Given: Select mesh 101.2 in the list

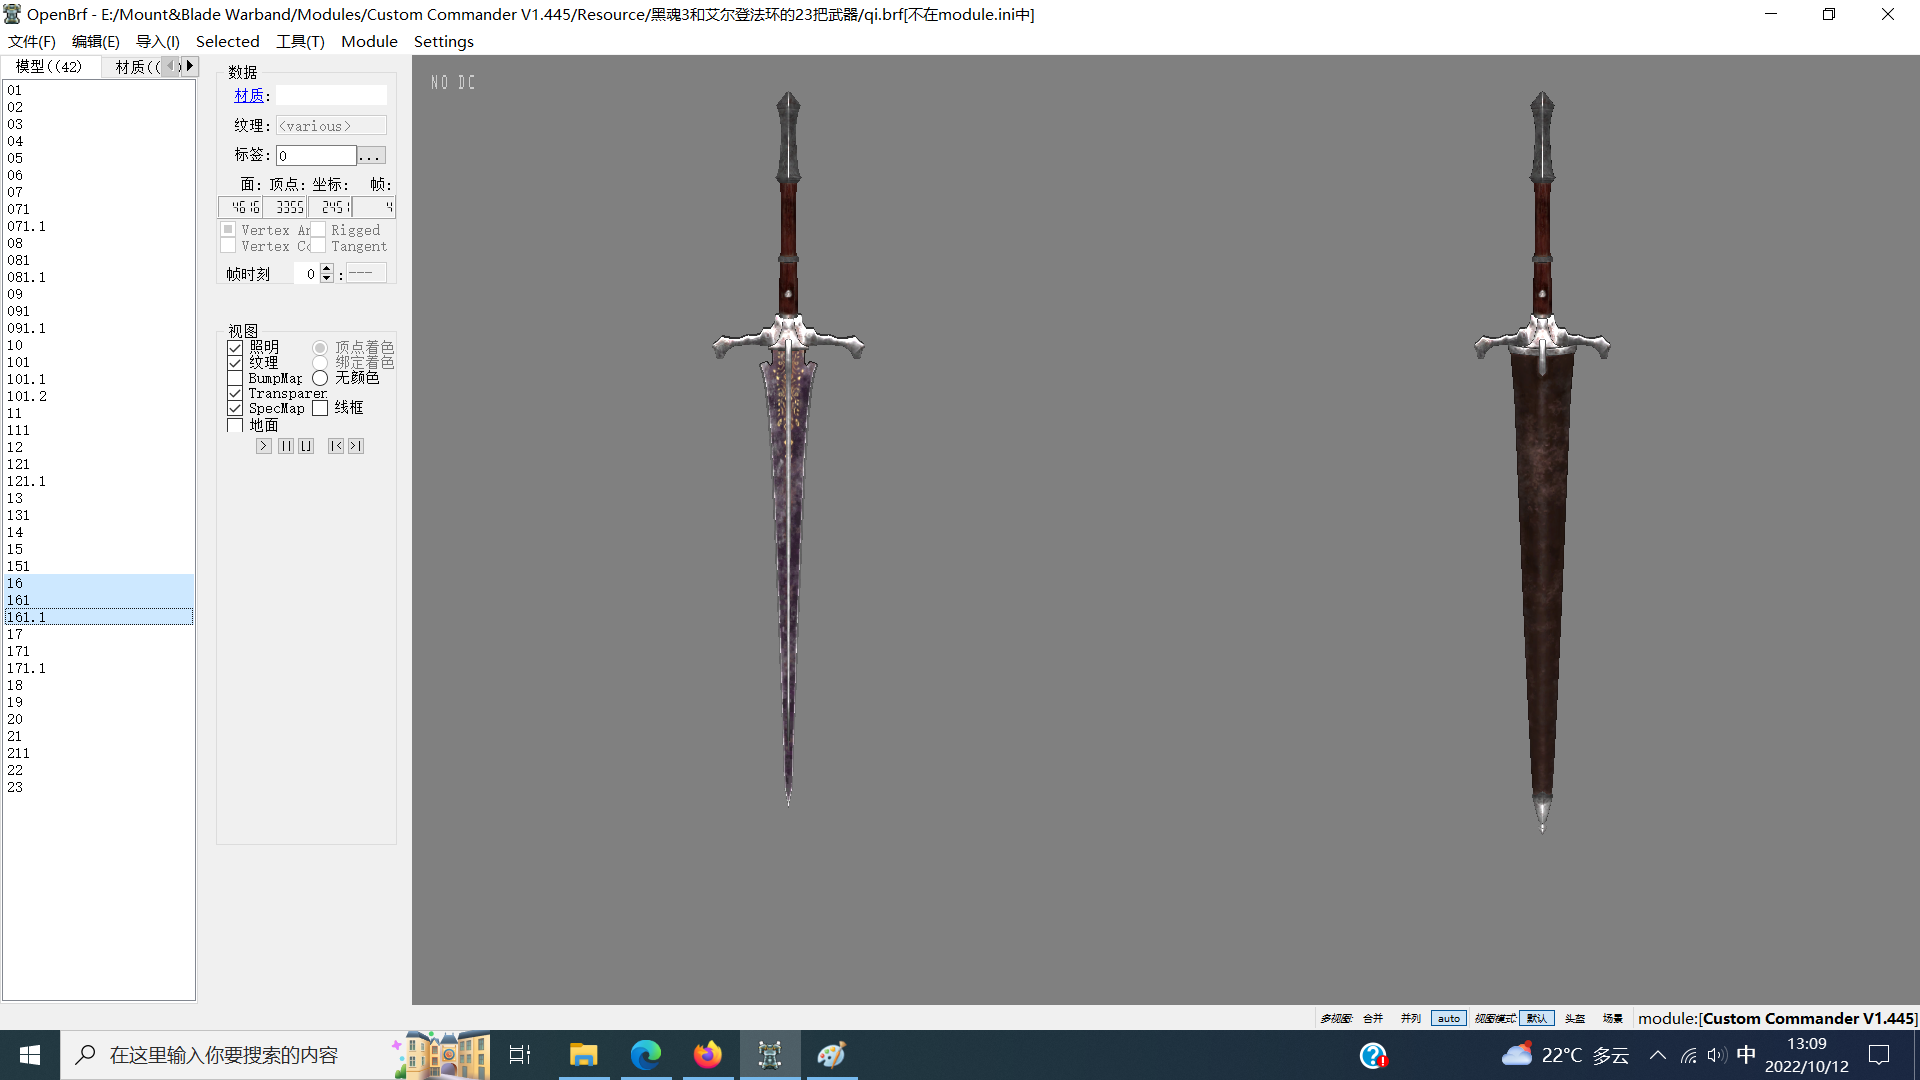Looking at the screenshot, I should click(98, 396).
